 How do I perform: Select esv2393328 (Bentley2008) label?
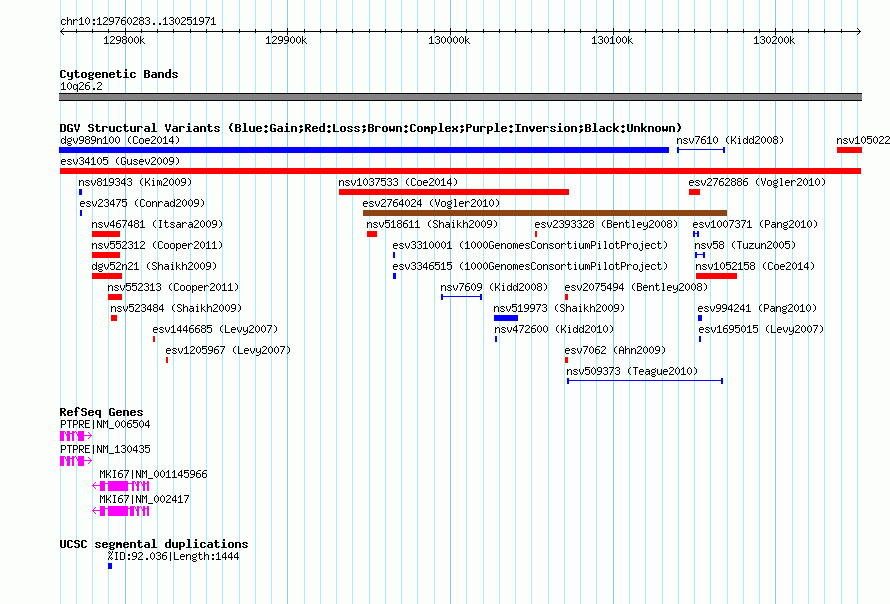(x=606, y=224)
